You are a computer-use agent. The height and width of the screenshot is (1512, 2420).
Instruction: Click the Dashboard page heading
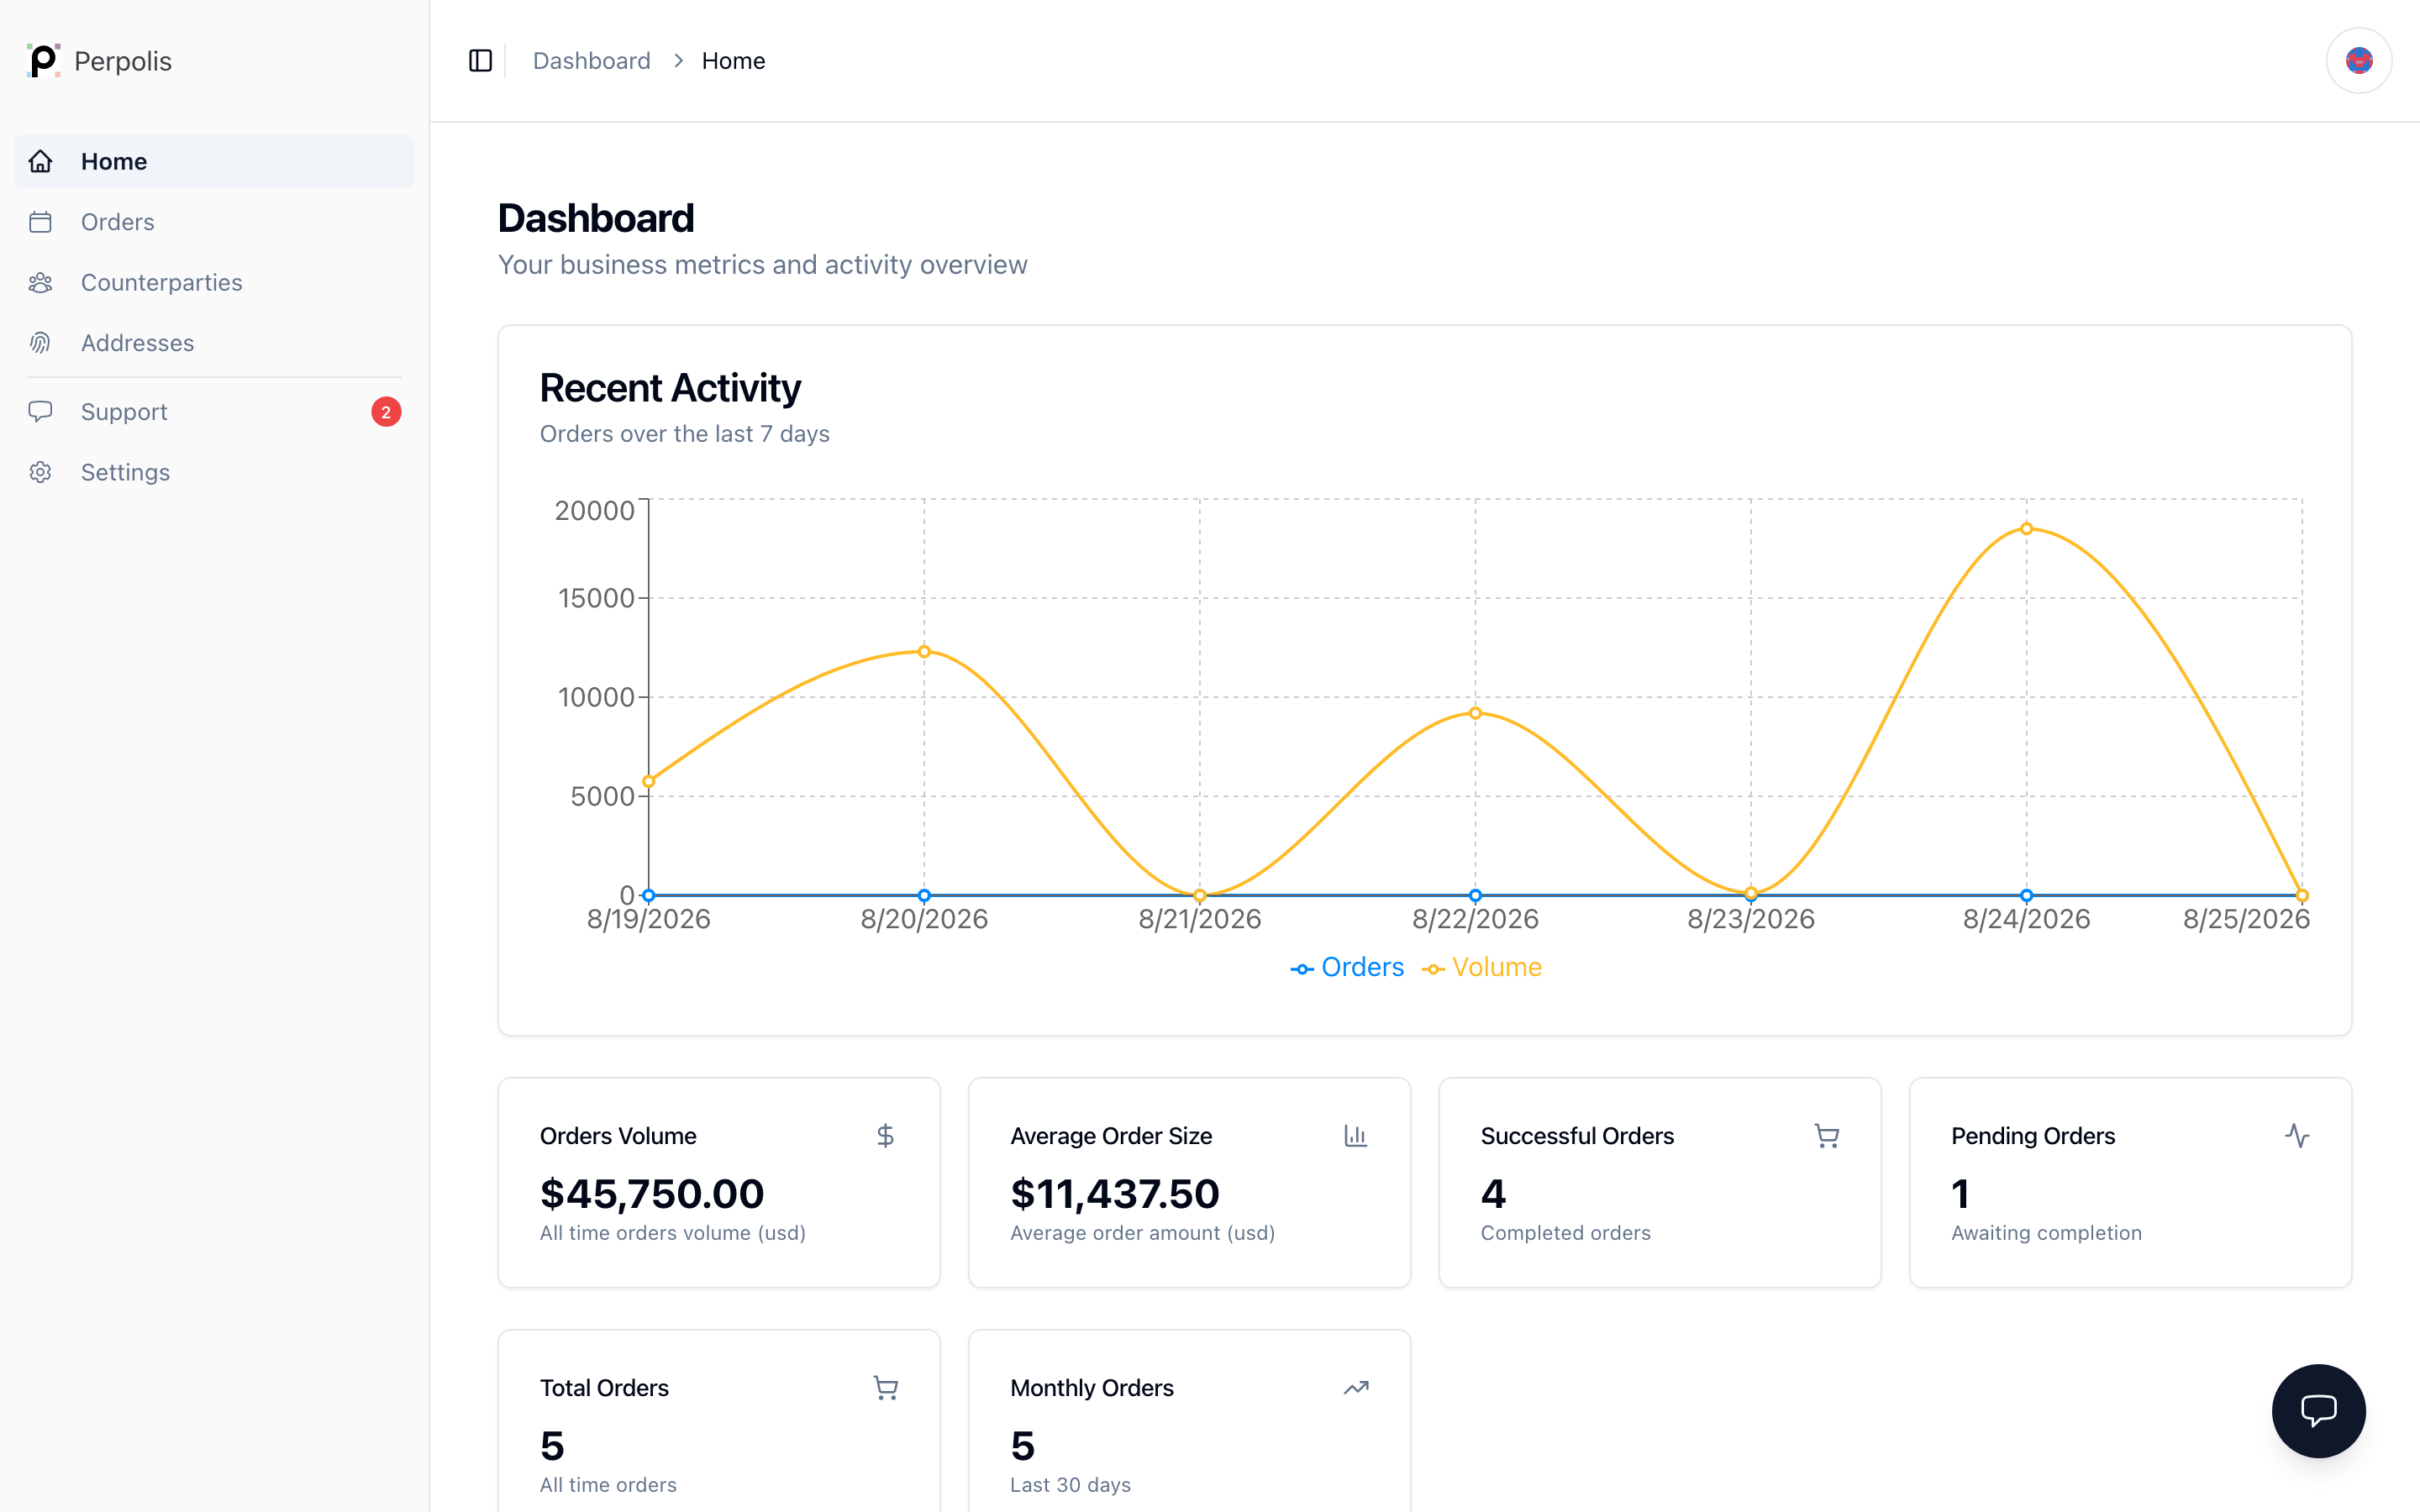pos(596,218)
